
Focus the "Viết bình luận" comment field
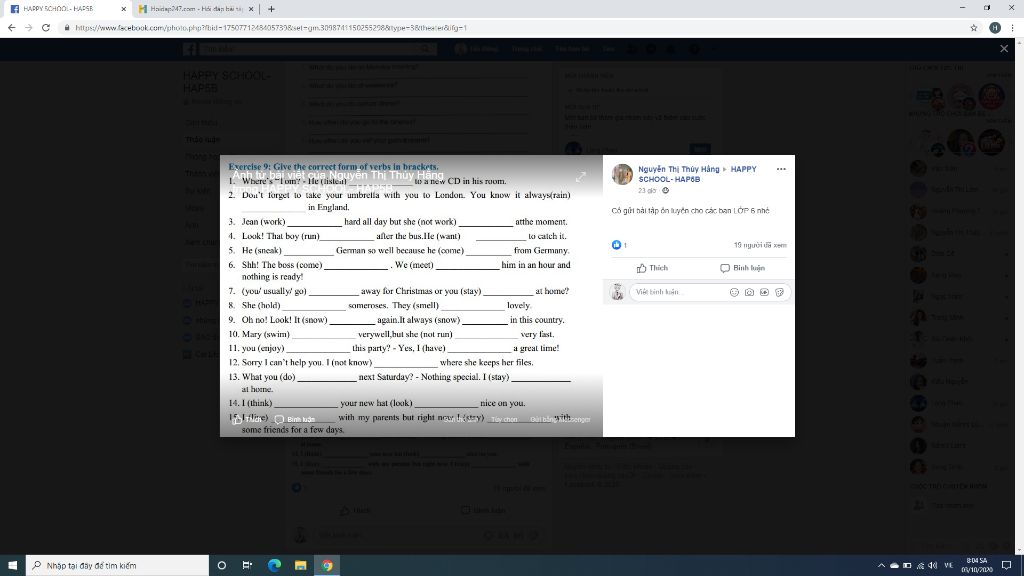679,292
